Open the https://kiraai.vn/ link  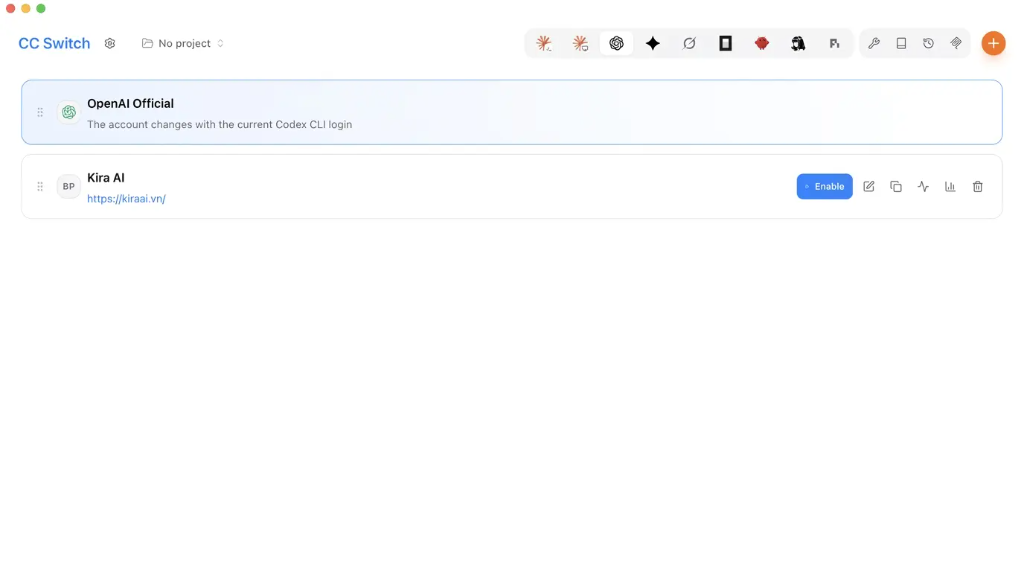click(x=126, y=199)
